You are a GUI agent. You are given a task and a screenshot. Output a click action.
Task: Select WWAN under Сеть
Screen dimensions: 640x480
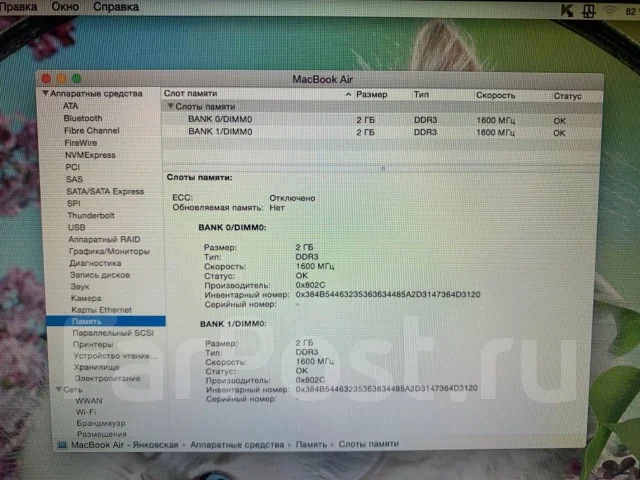(x=89, y=401)
